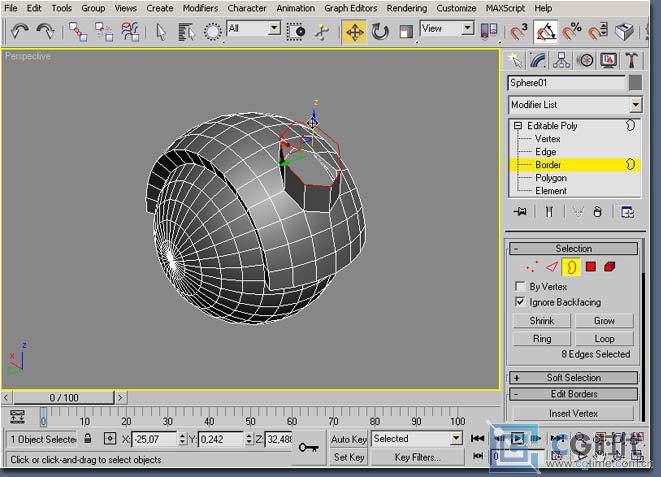Open the Select by Name list icon
661x477 pixels.
click(185, 32)
